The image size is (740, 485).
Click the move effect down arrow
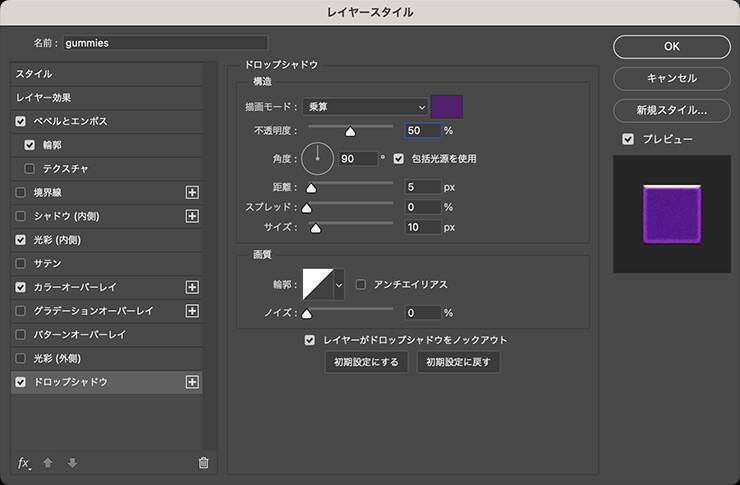point(71,463)
